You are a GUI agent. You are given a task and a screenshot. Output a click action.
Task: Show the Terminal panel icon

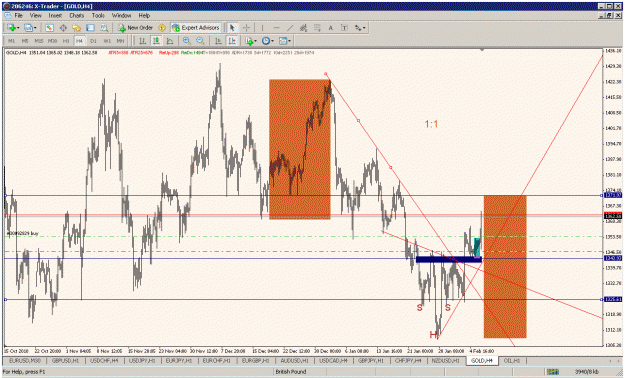pyautogui.click(x=90, y=28)
